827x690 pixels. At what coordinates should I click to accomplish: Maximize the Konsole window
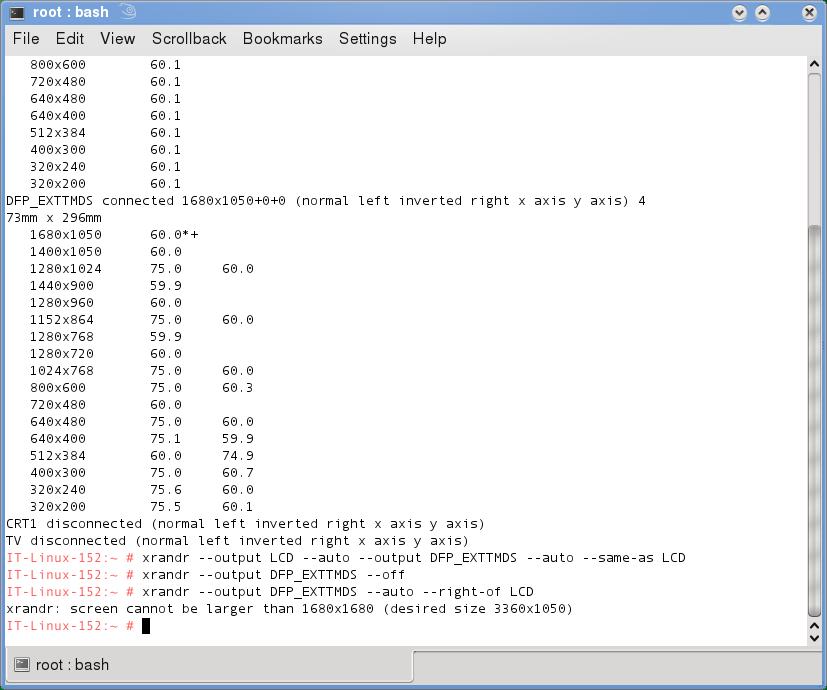(764, 13)
